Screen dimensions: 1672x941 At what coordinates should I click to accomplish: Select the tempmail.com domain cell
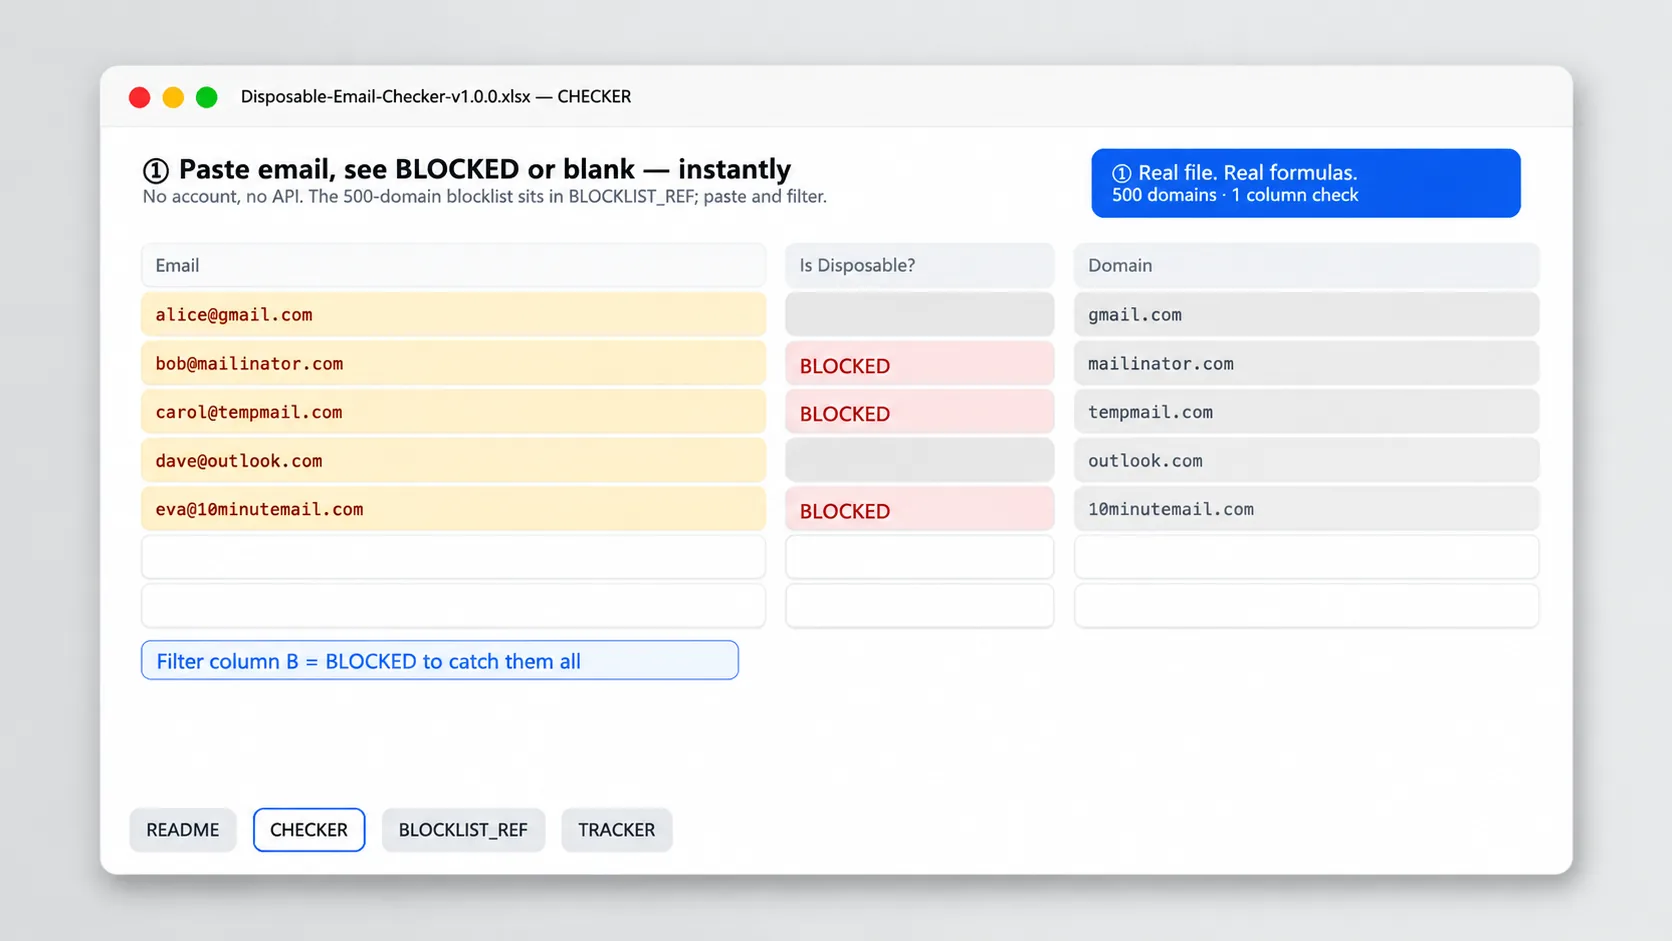coord(1307,412)
